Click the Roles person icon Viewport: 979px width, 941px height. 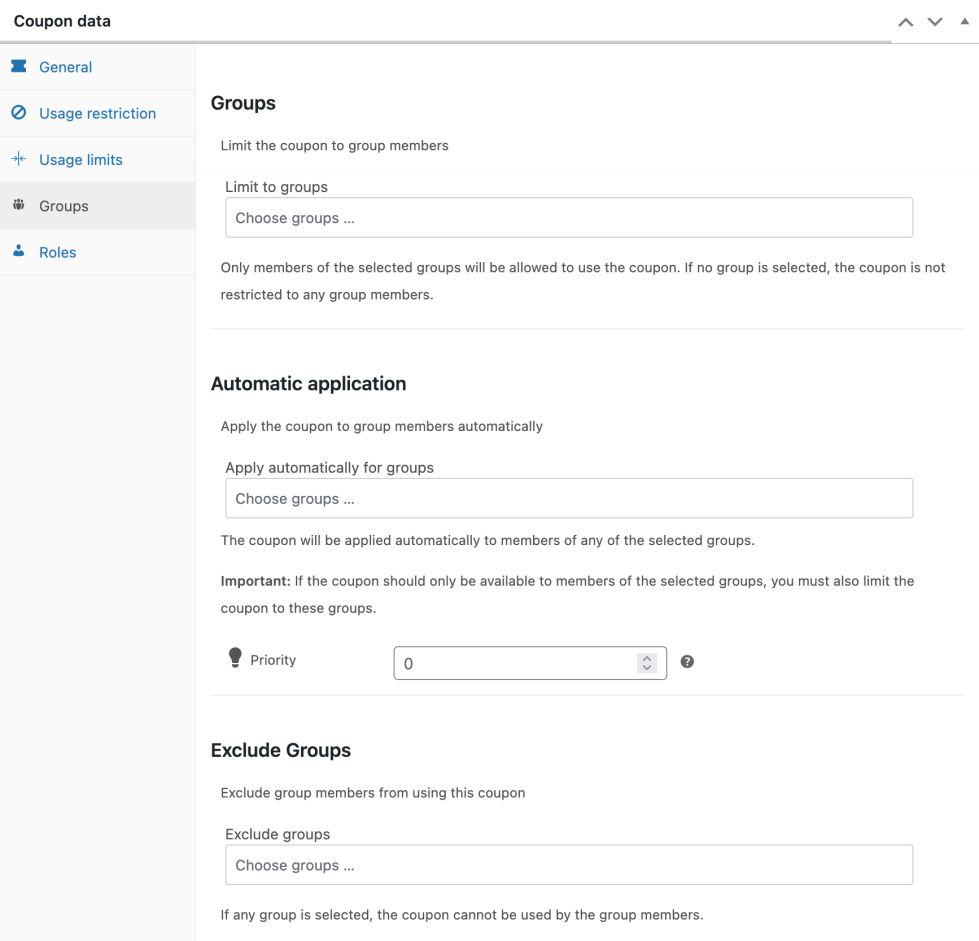pos(18,252)
